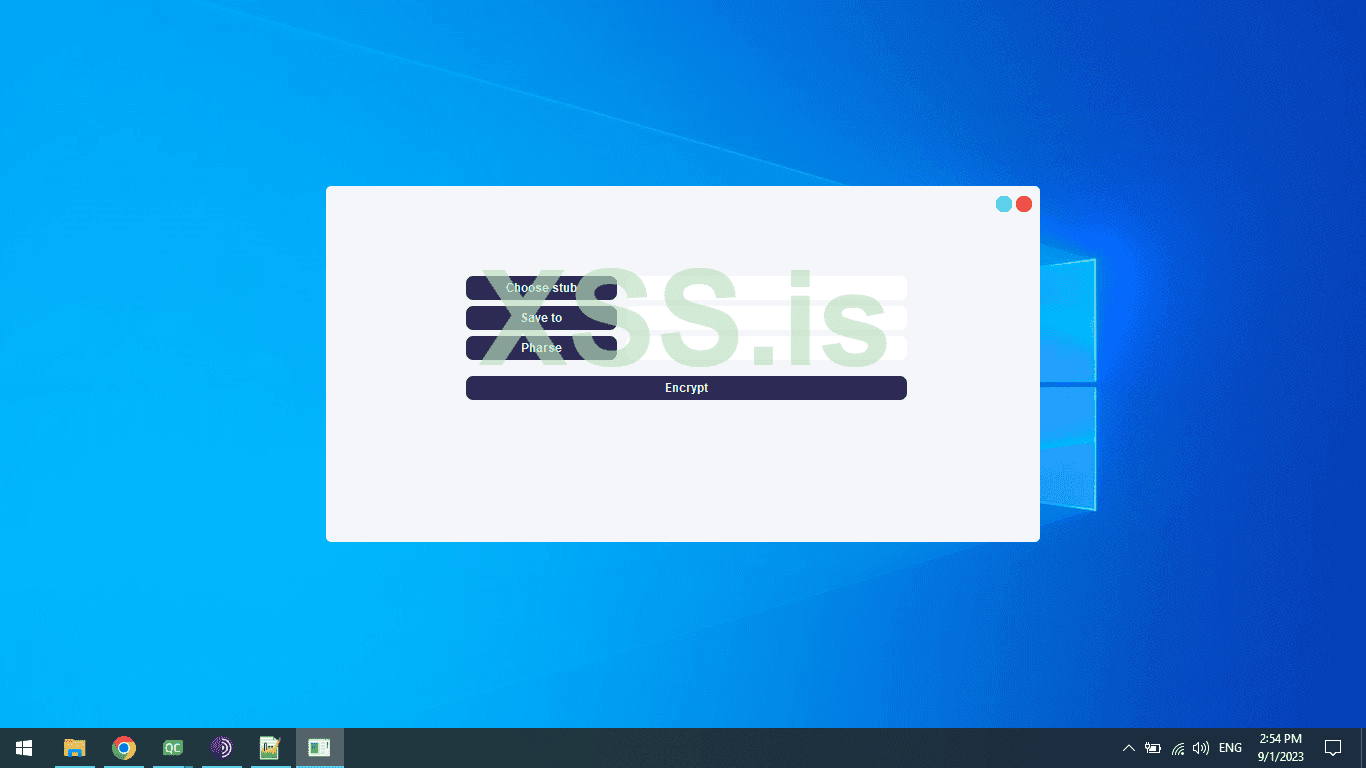
Task: Click the Save to button
Action: point(541,318)
